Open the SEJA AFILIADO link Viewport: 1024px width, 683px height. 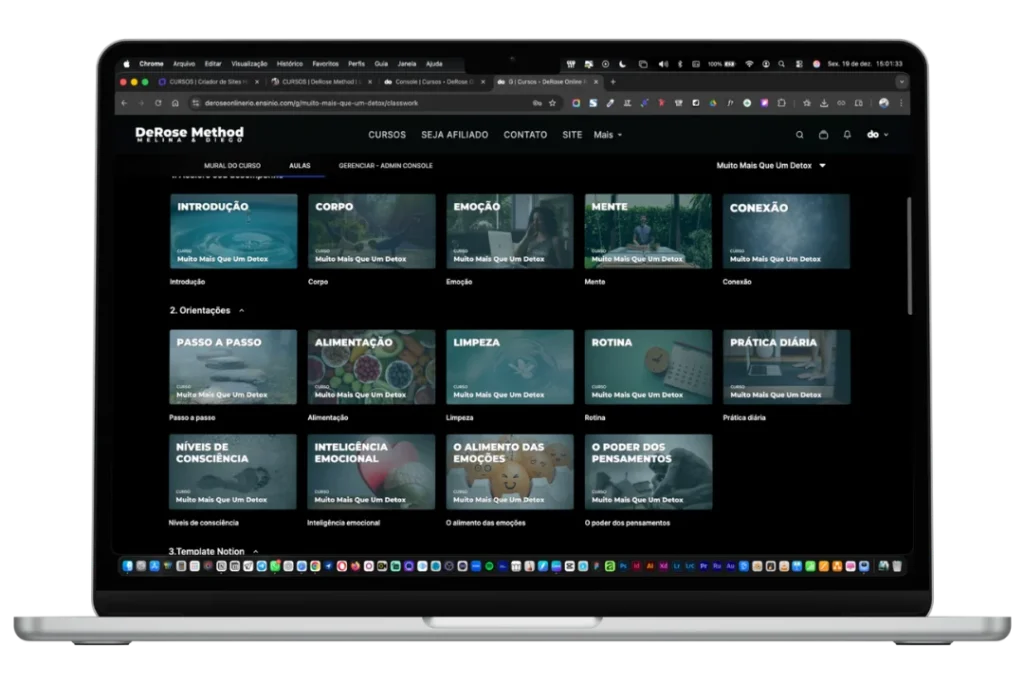tap(455, 135)
